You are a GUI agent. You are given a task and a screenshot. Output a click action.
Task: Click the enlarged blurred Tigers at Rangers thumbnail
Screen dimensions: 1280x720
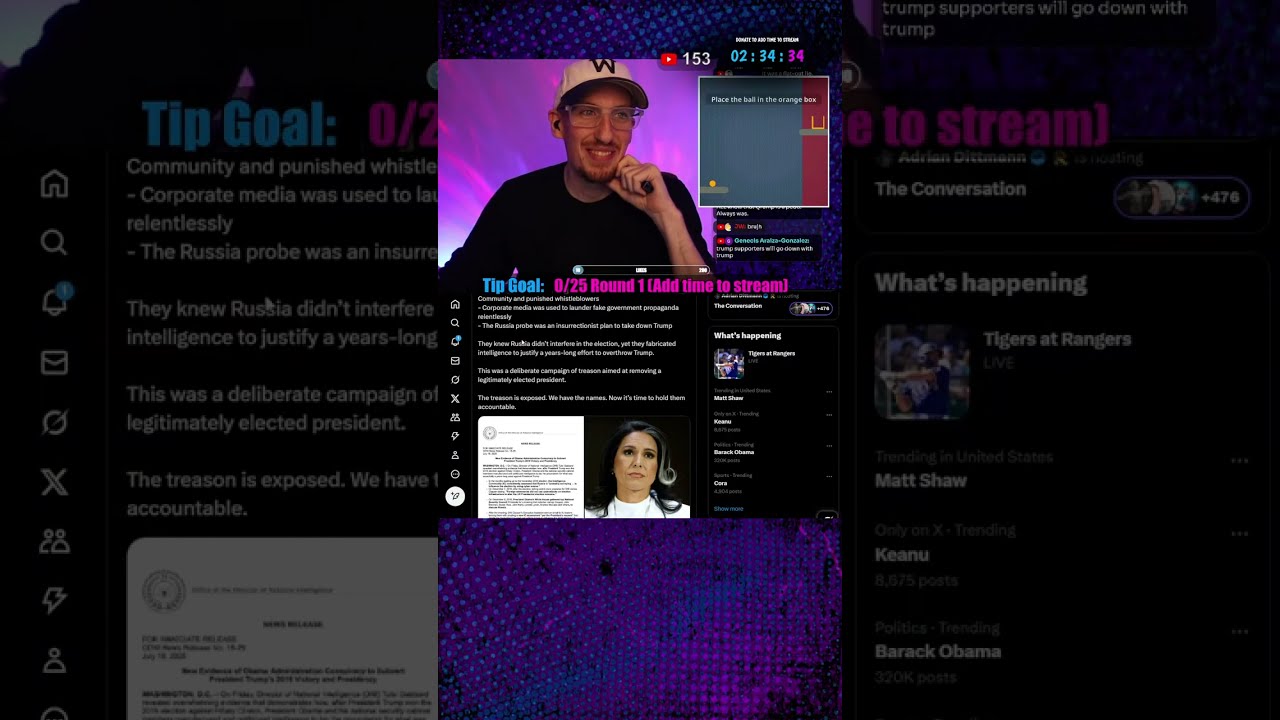tap(922, 372)
